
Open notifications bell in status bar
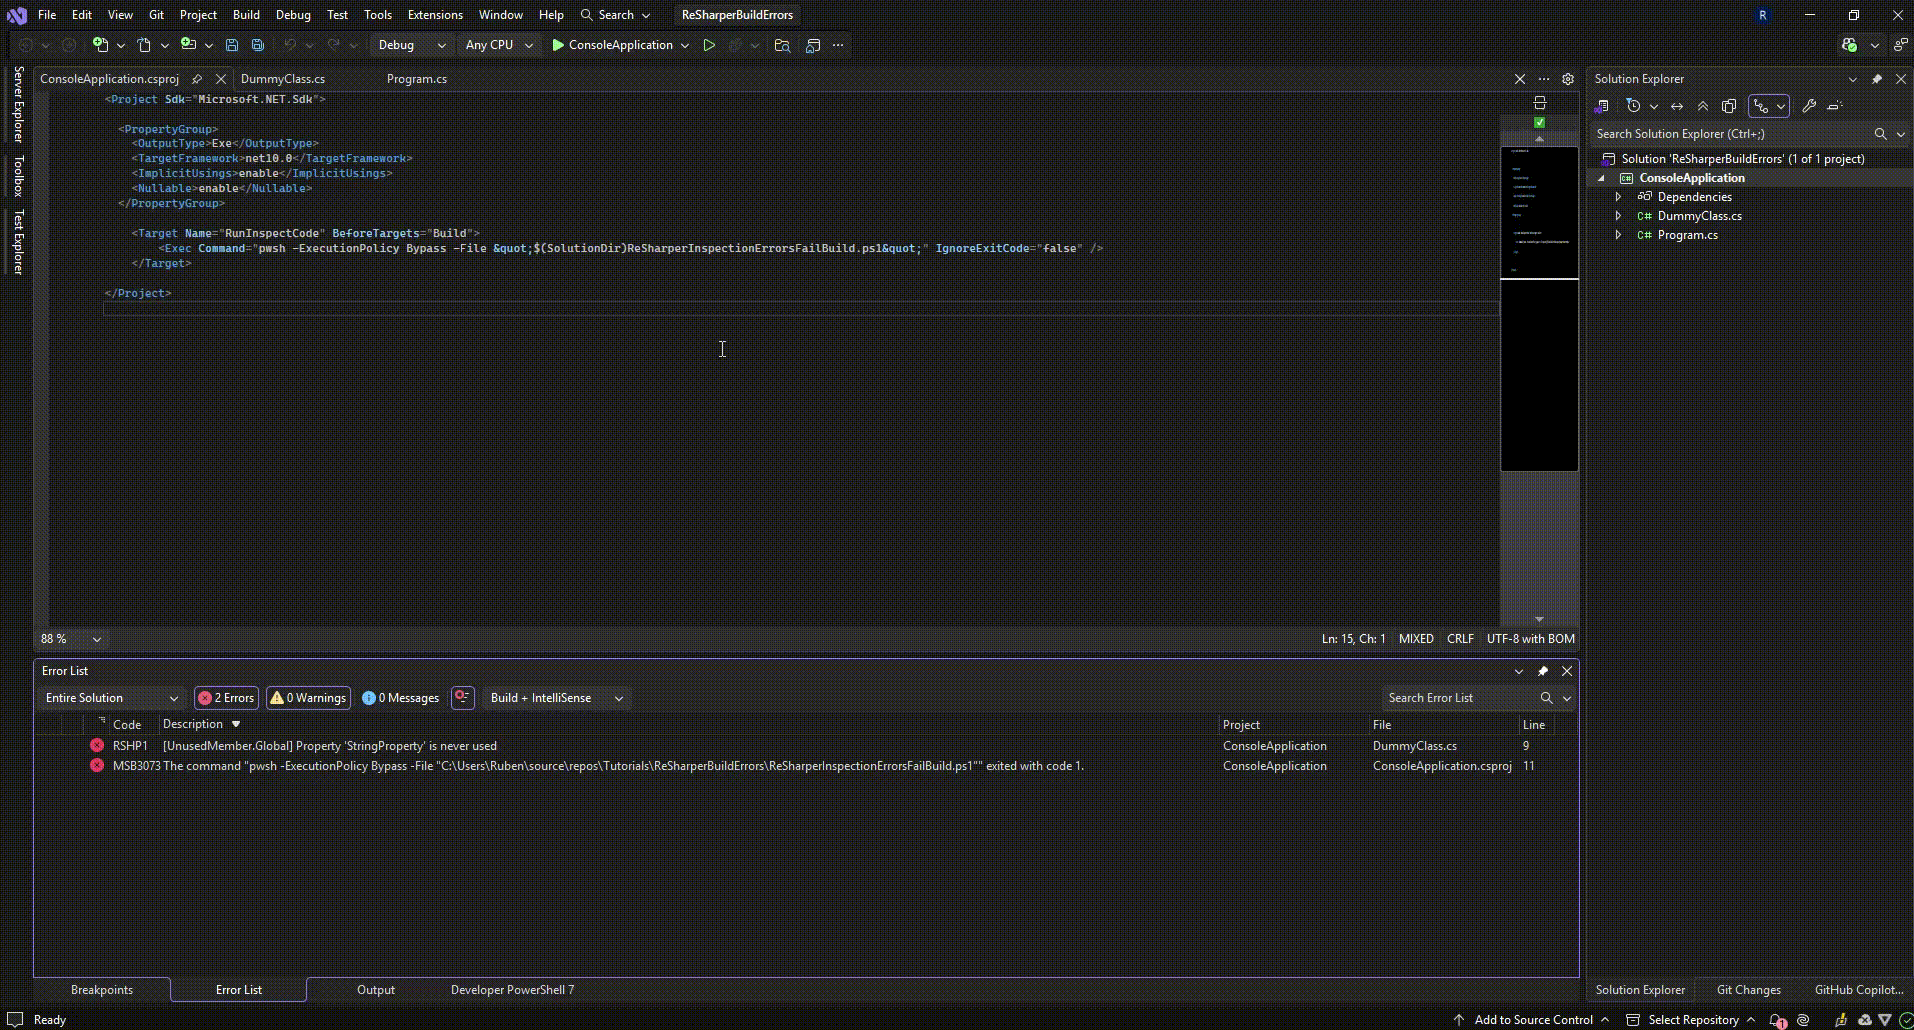tap(1777, 1020)
